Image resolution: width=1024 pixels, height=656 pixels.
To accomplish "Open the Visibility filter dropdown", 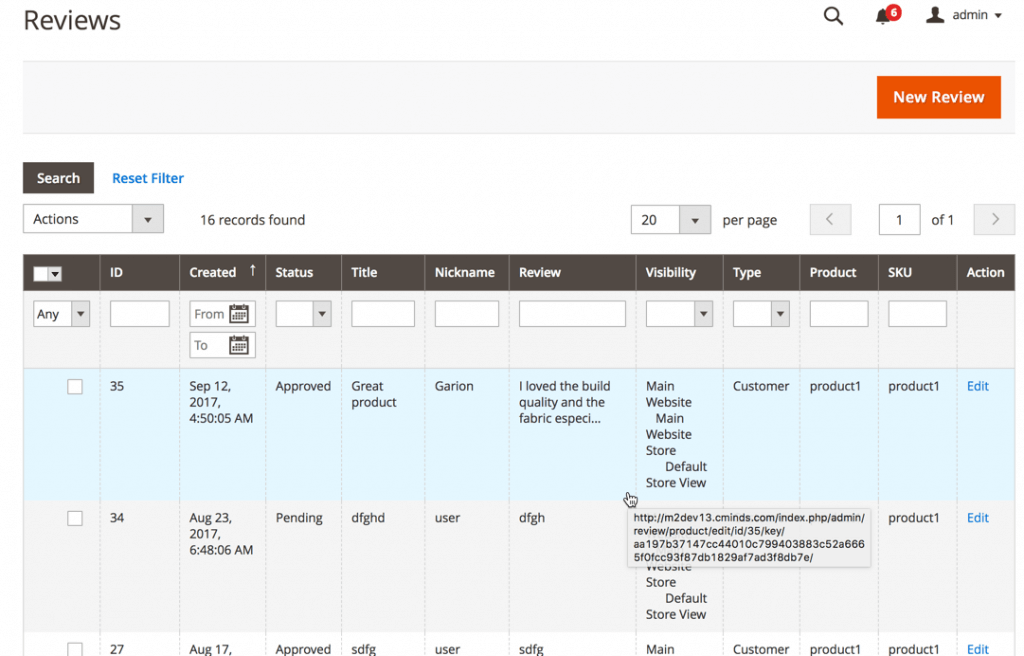I will point(679,313).
